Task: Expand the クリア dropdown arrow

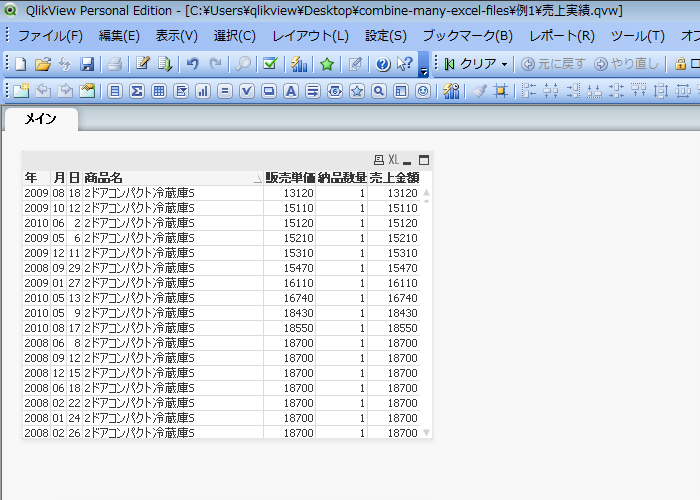Action: tap(504, 64)
